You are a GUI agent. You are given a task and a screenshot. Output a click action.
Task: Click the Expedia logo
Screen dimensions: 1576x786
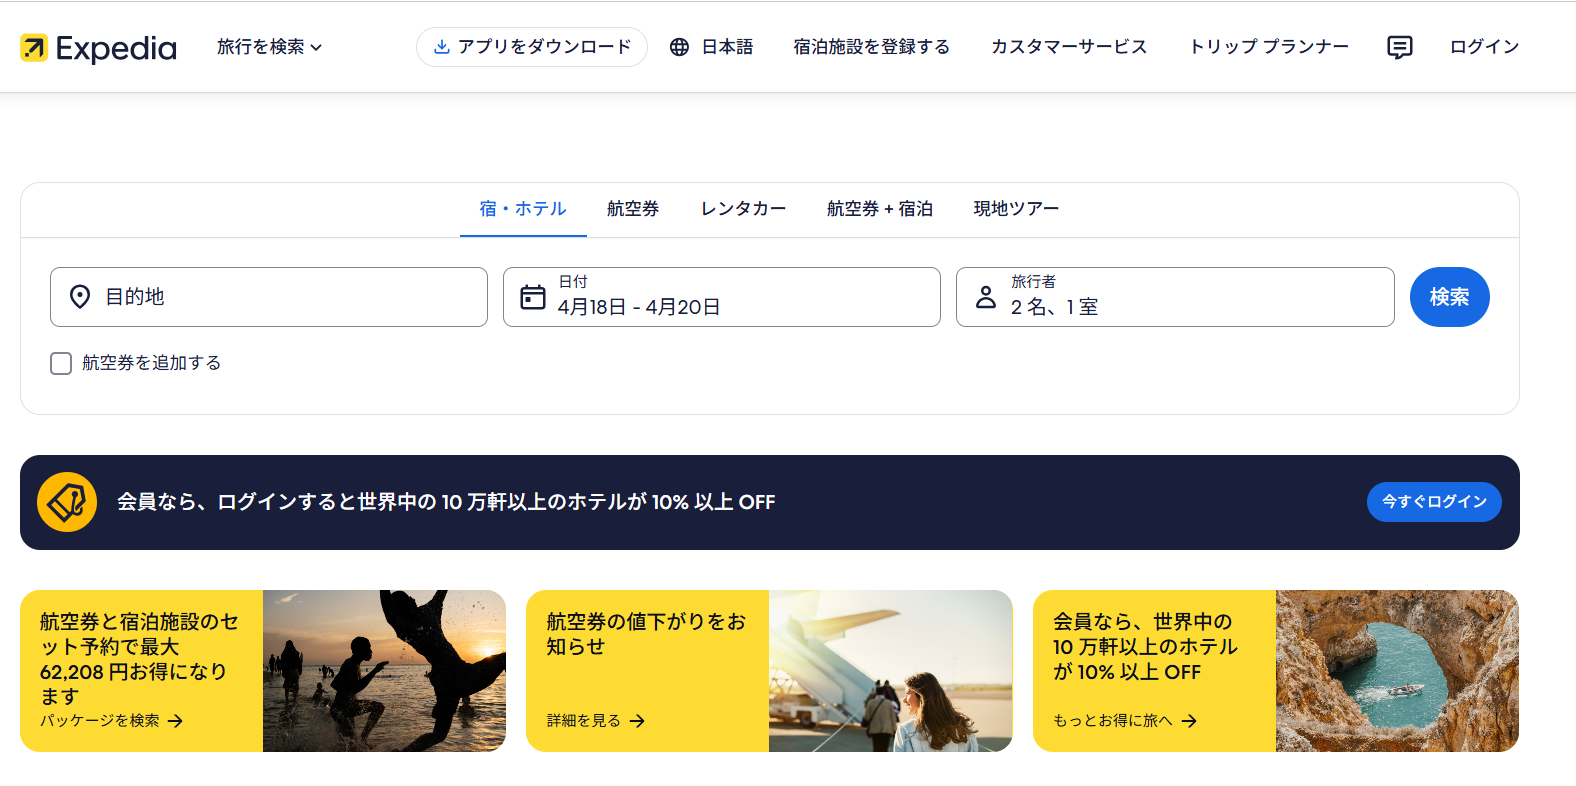point(98,47)
